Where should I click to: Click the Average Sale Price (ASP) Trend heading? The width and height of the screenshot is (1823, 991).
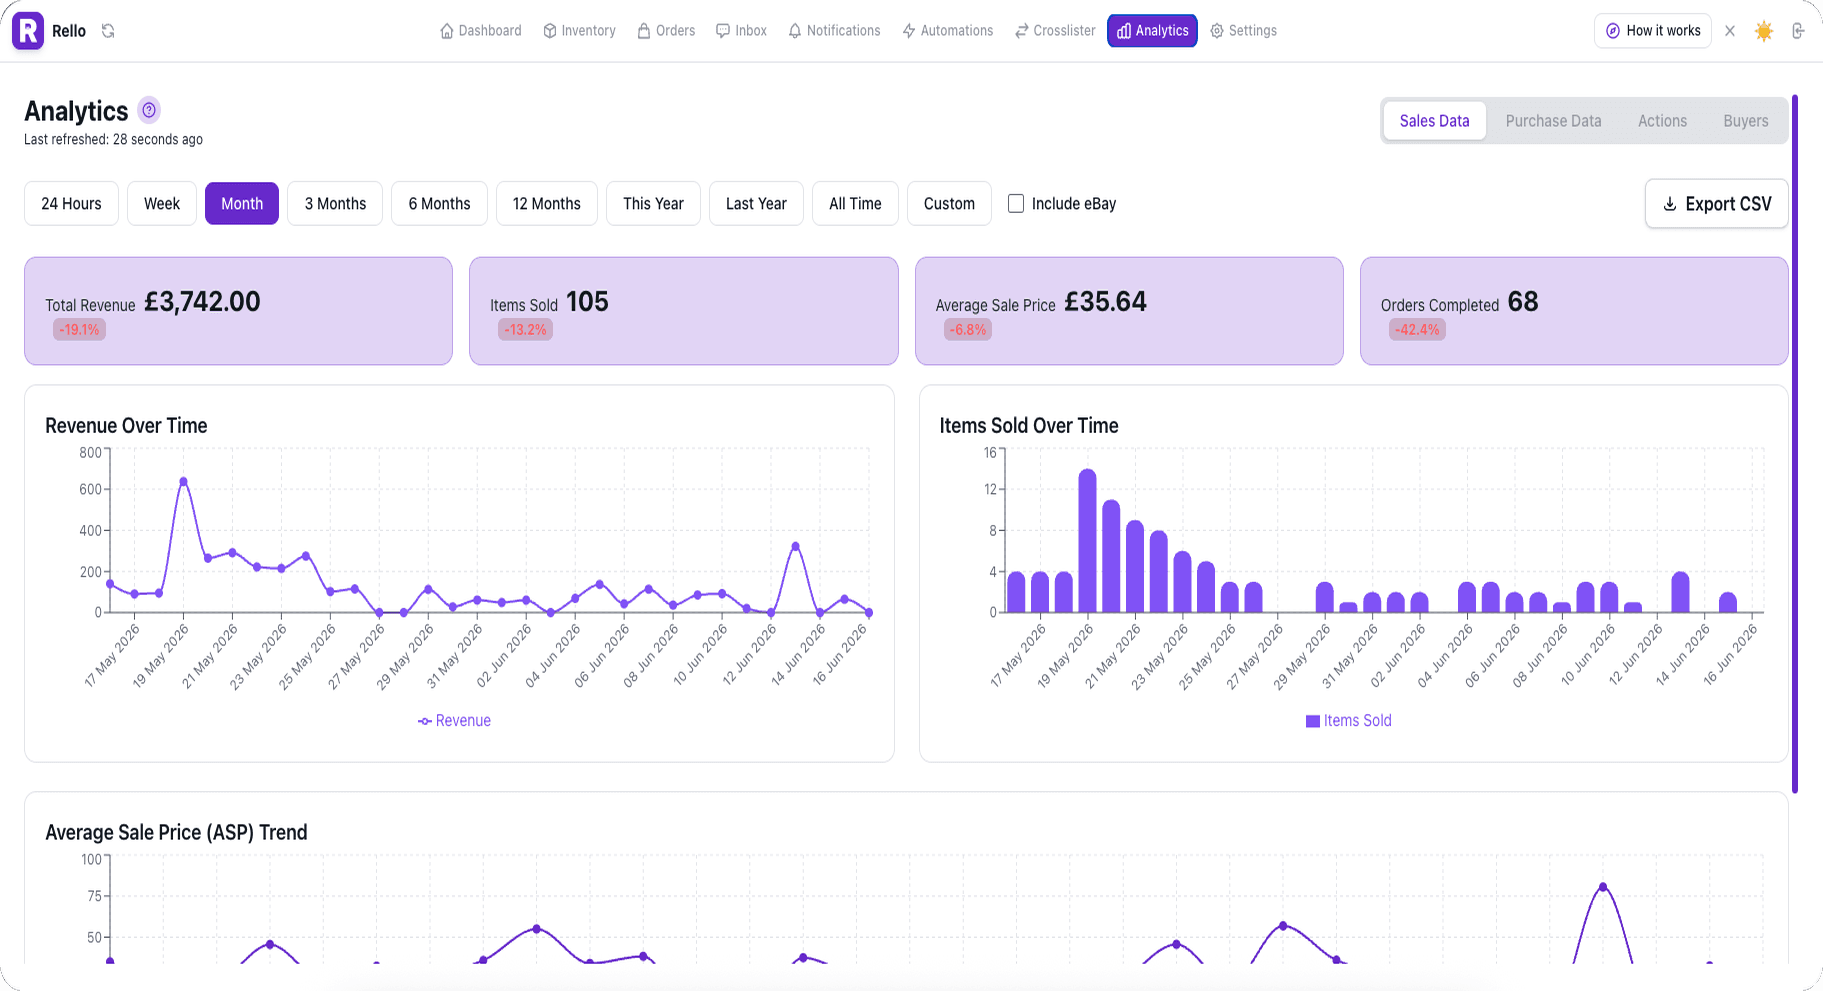(x=176, y=833)
